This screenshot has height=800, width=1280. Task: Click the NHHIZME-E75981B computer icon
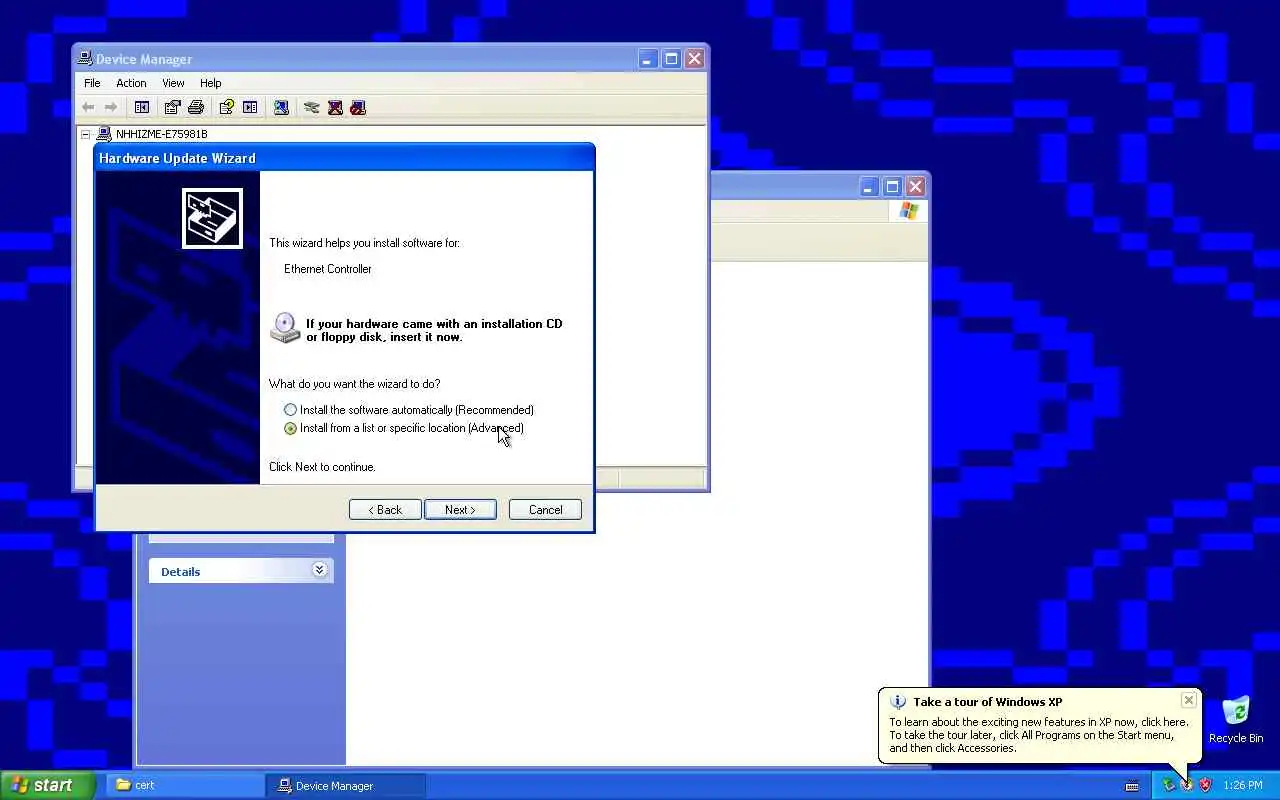[104, 134]
